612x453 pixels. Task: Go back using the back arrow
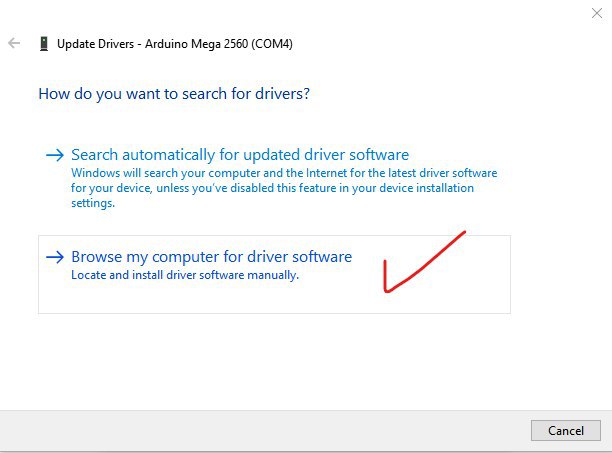click(x=14, y=43)
